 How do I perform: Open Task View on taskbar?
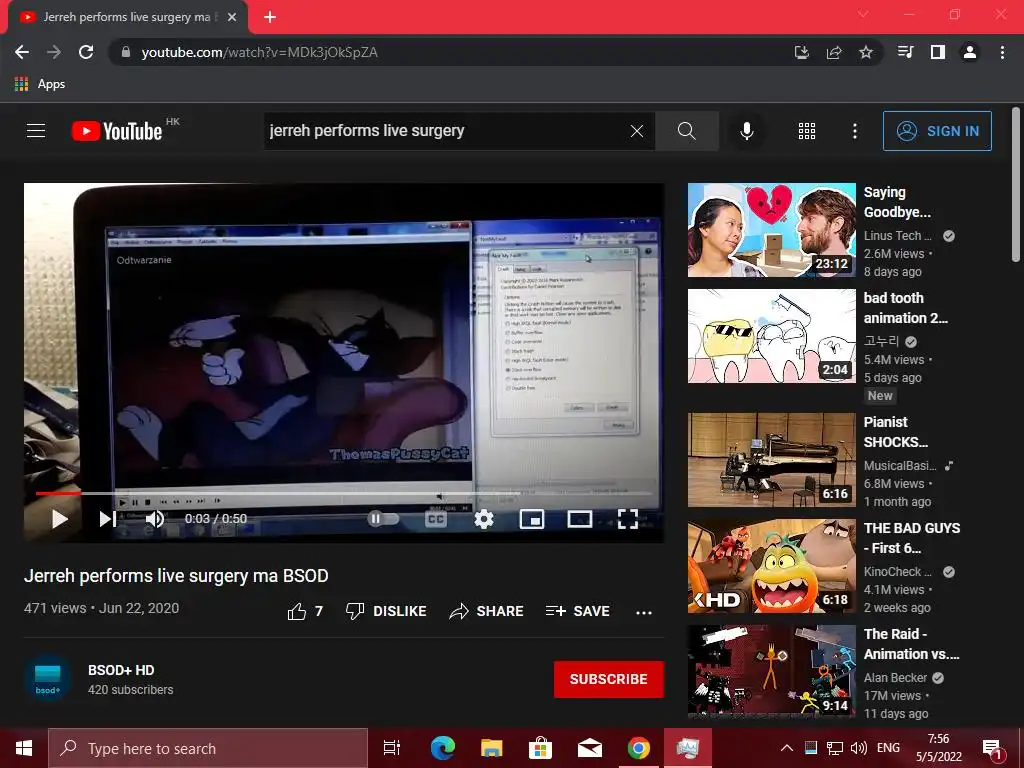[x=392, y=748]
